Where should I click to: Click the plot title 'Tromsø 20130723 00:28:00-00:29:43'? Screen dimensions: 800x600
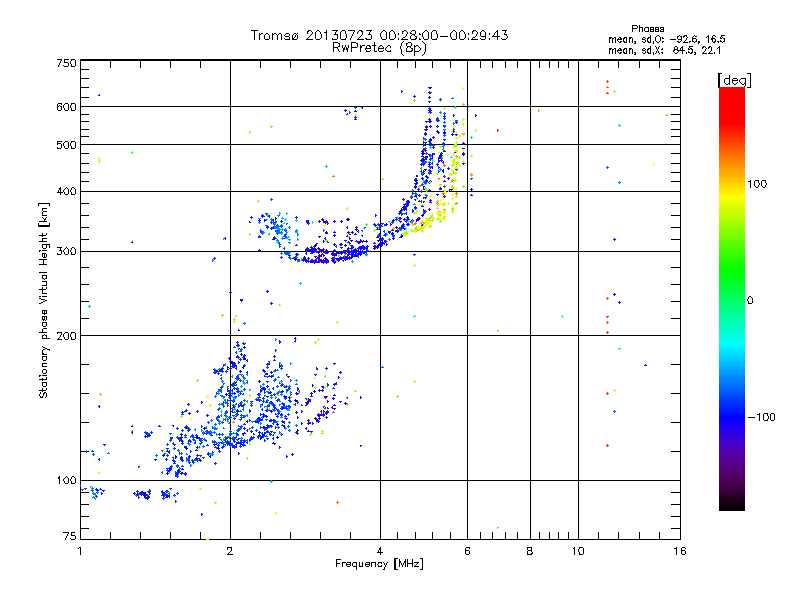click(x=379, y=35)
